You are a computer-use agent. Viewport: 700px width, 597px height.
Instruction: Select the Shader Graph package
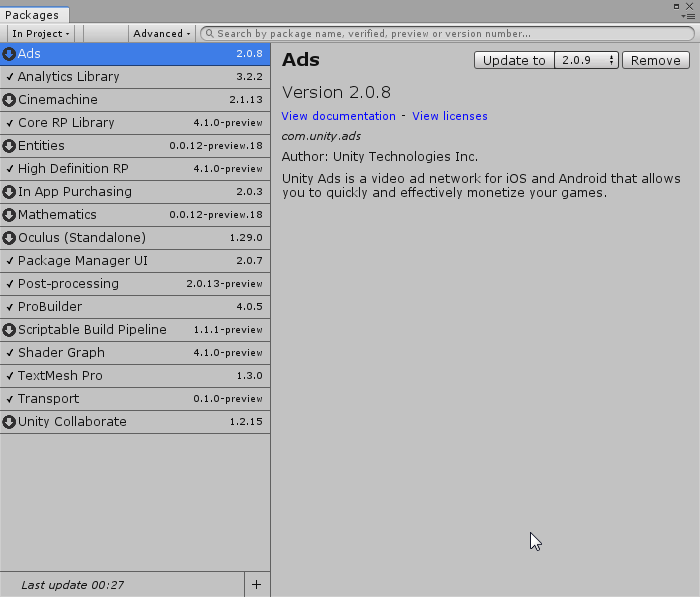point(135,353)
